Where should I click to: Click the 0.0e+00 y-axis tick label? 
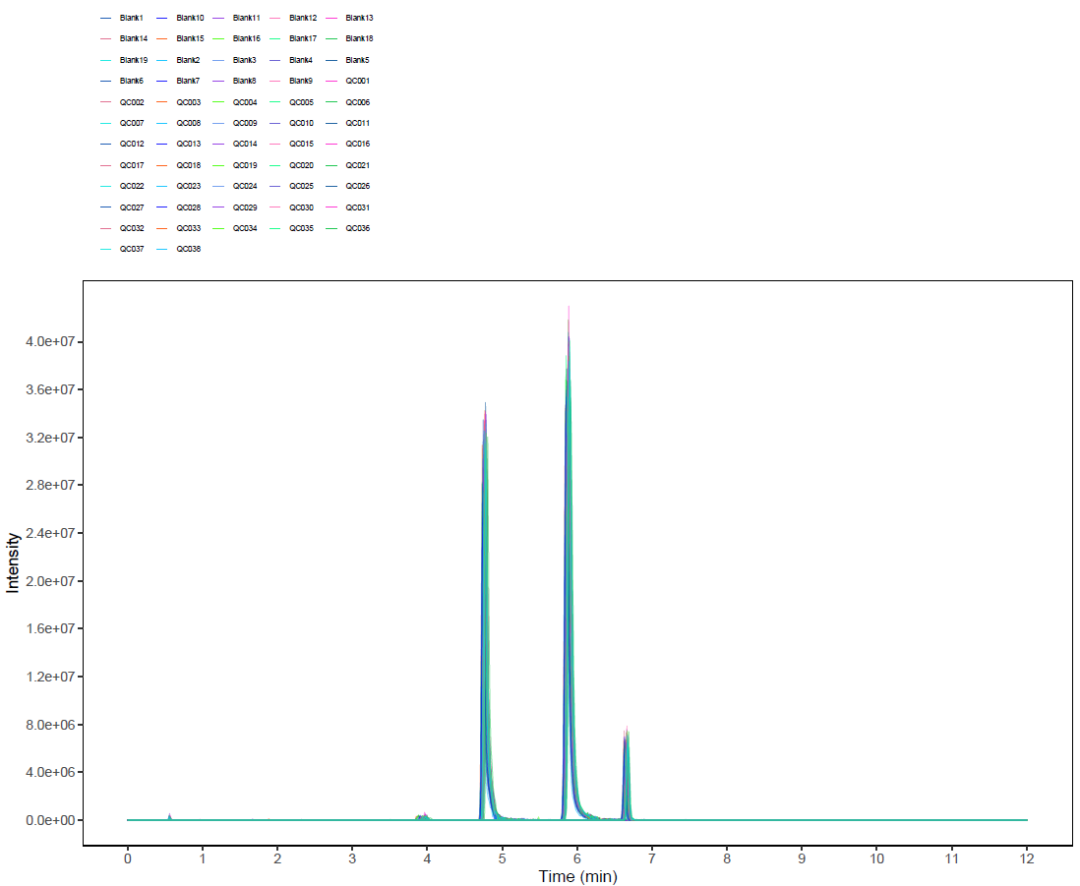[47, 820]
